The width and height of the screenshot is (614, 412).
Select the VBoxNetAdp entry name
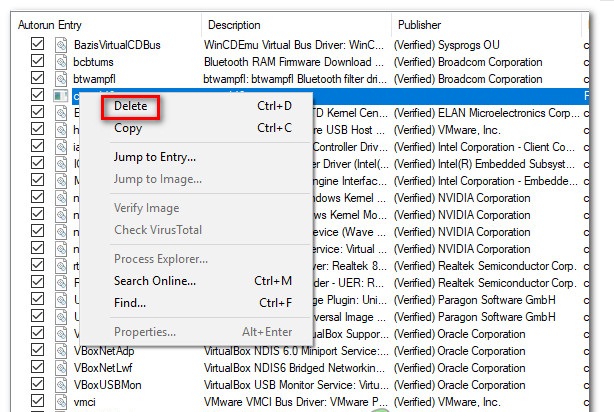[104, 351]
